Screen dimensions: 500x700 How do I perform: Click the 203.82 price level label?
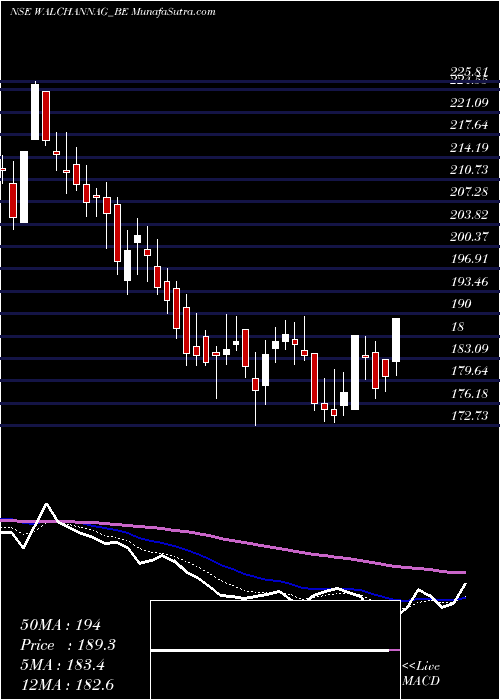469,215
